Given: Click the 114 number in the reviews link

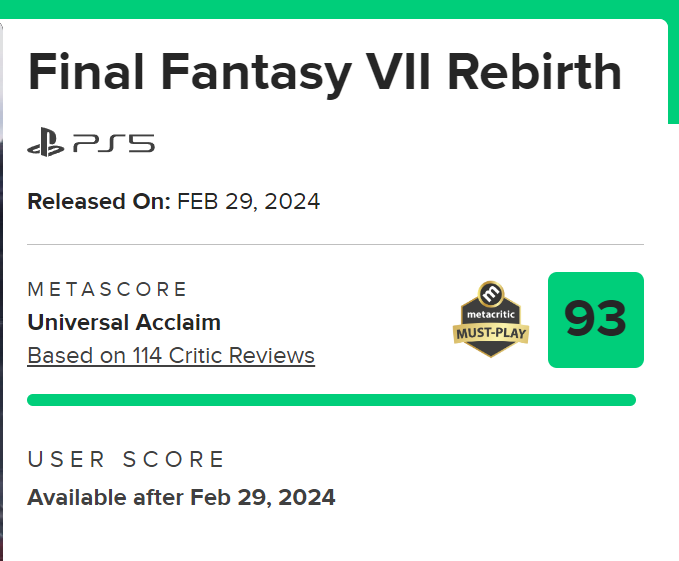Looking at the screenshot, I should click(150, 355).
